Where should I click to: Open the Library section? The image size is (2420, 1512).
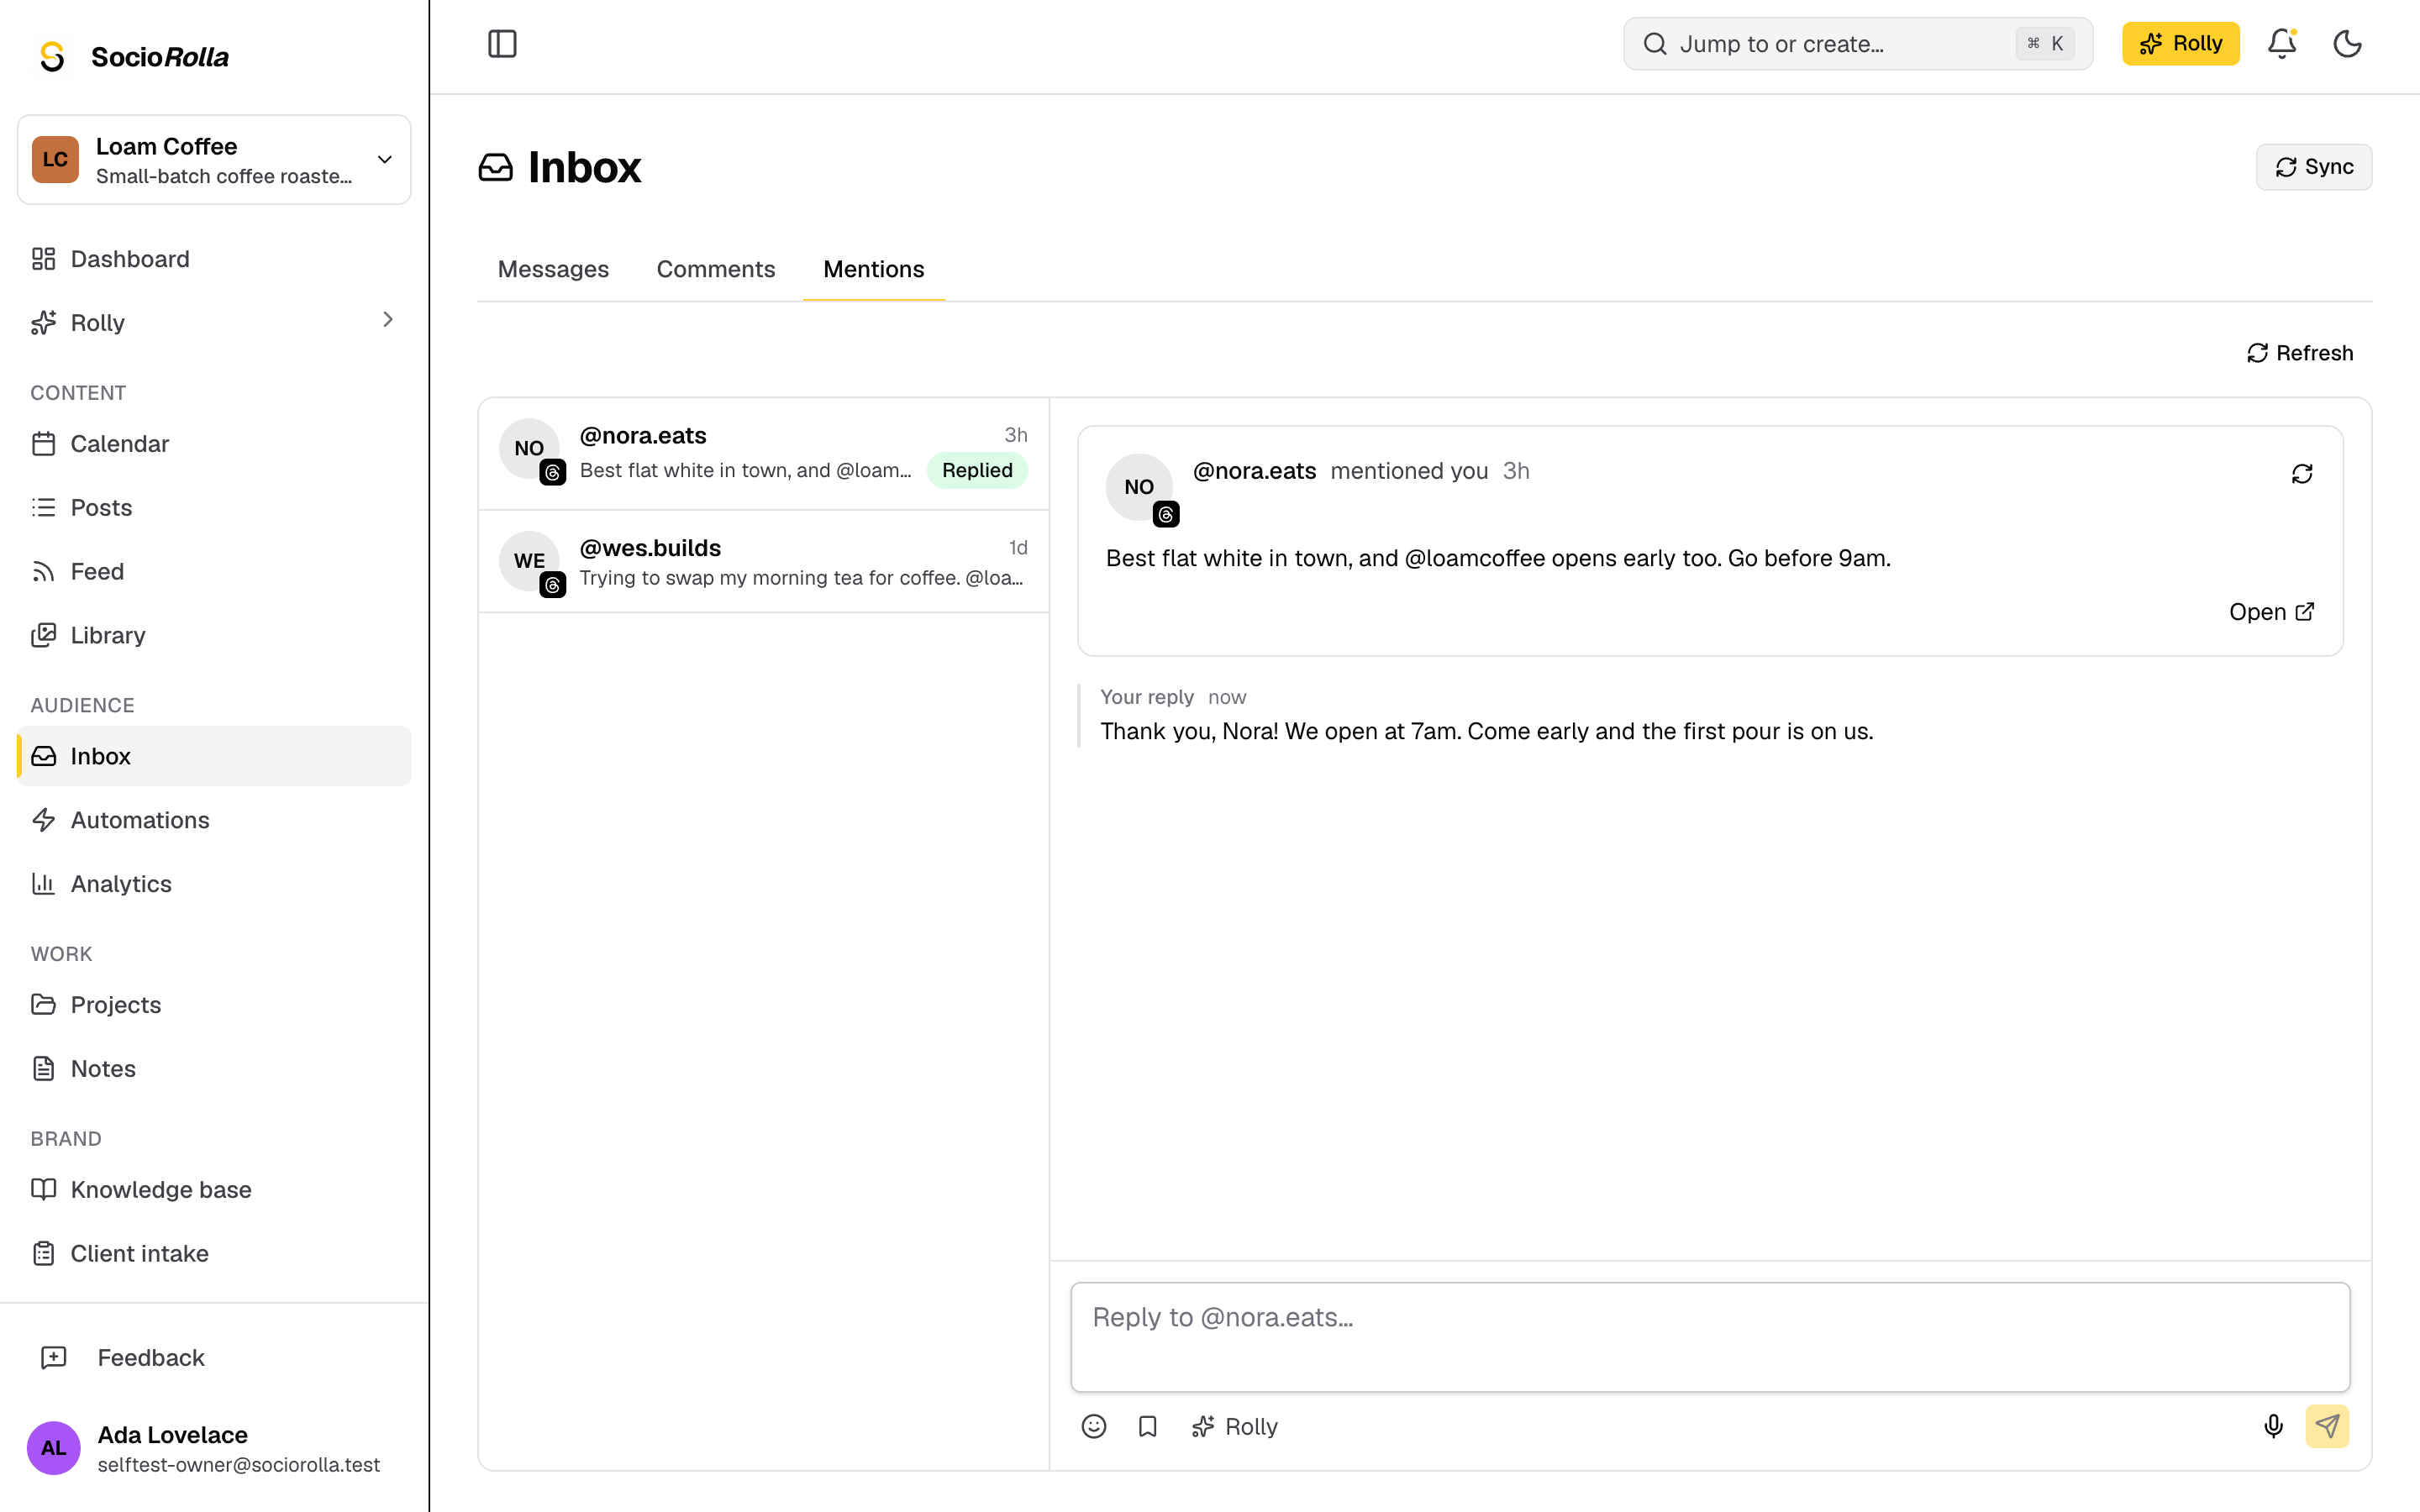click(x=214, y=635)
